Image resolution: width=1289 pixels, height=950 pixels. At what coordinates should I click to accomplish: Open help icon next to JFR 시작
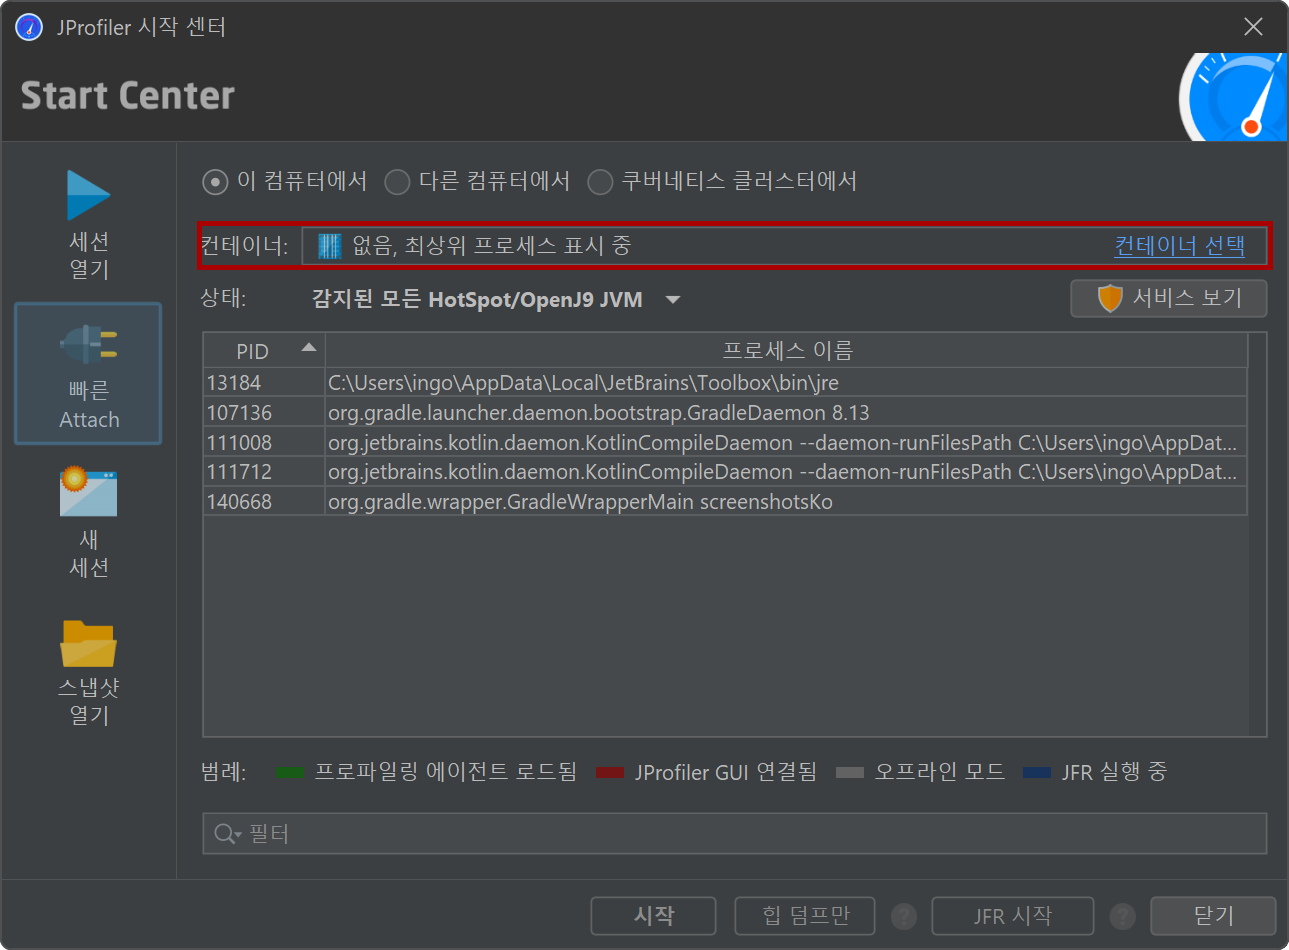tap(1123, 916)
